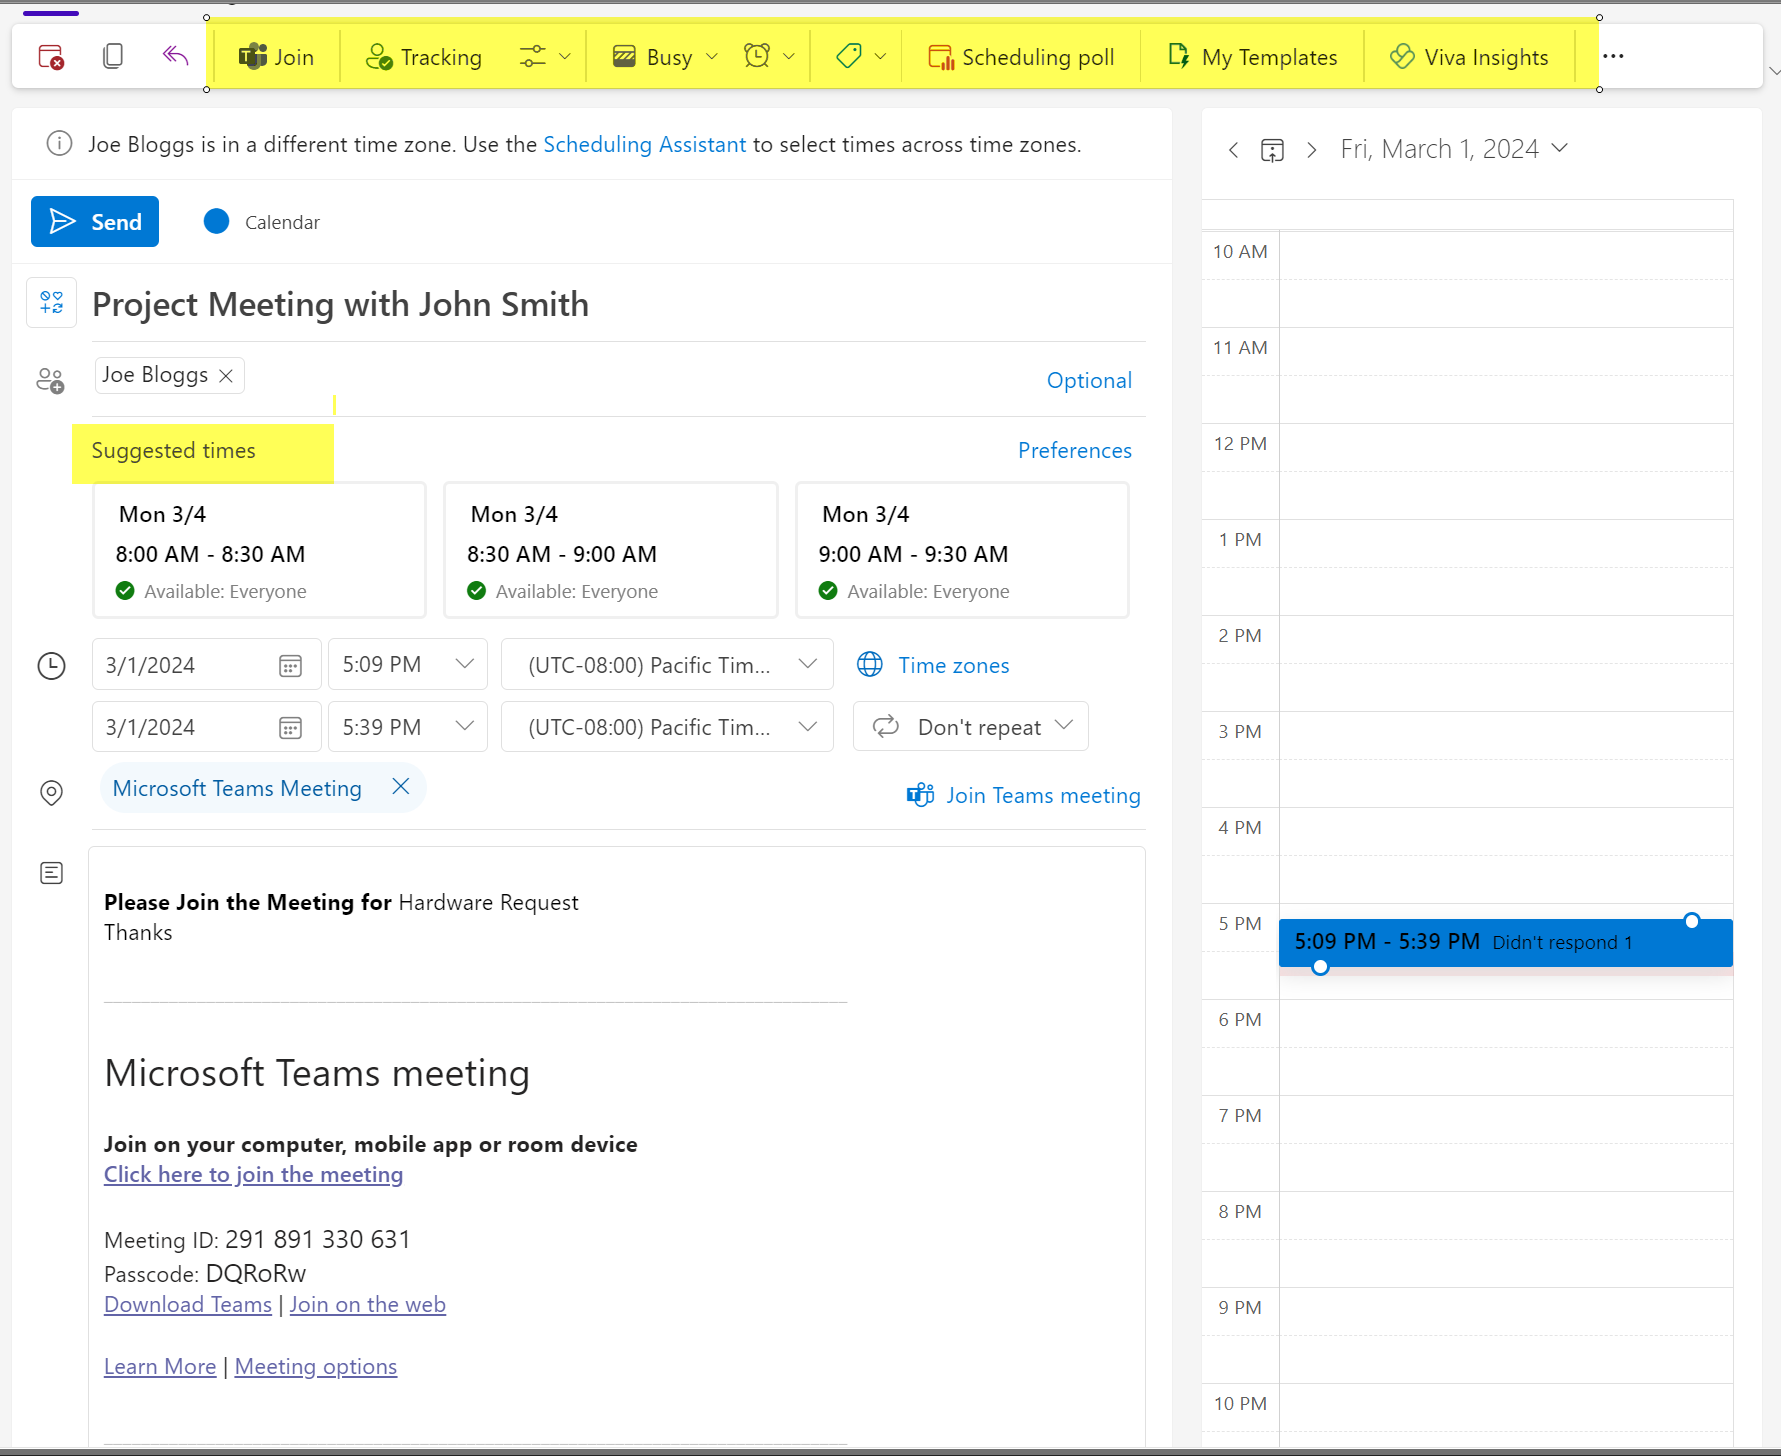Remove the Microsoft Teams Meeting location

[401, 787]
